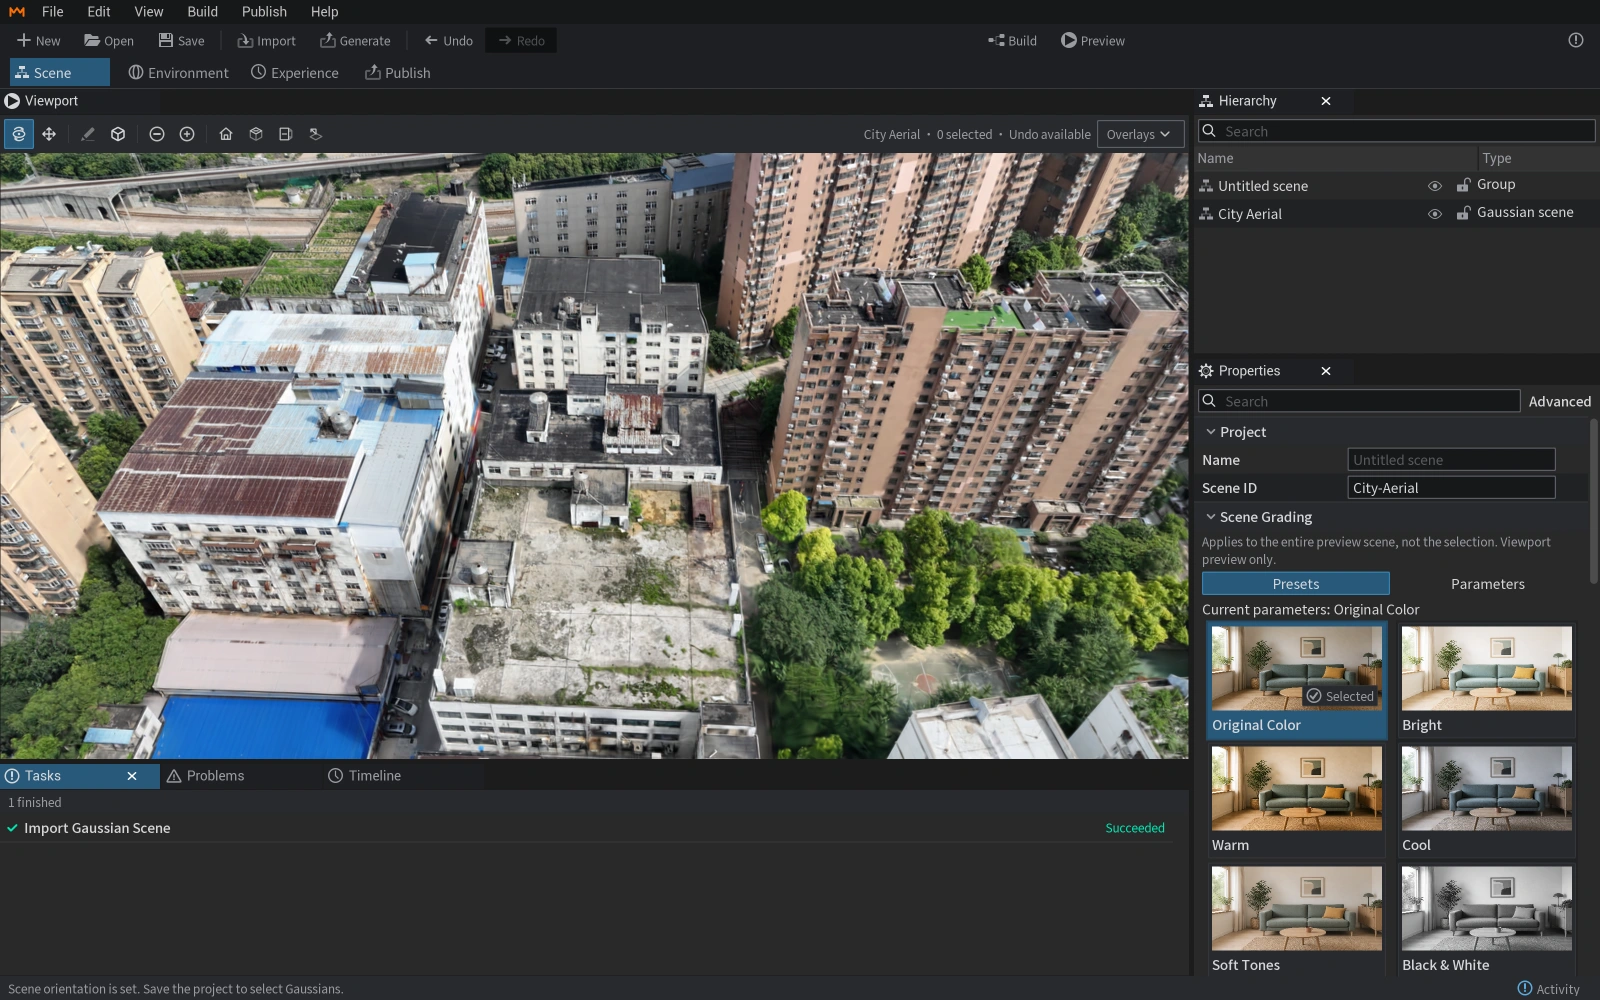This screenshot has height=1000, width=1600.
Task: Apply the Warm grading preset
Action: [1296, 800]
